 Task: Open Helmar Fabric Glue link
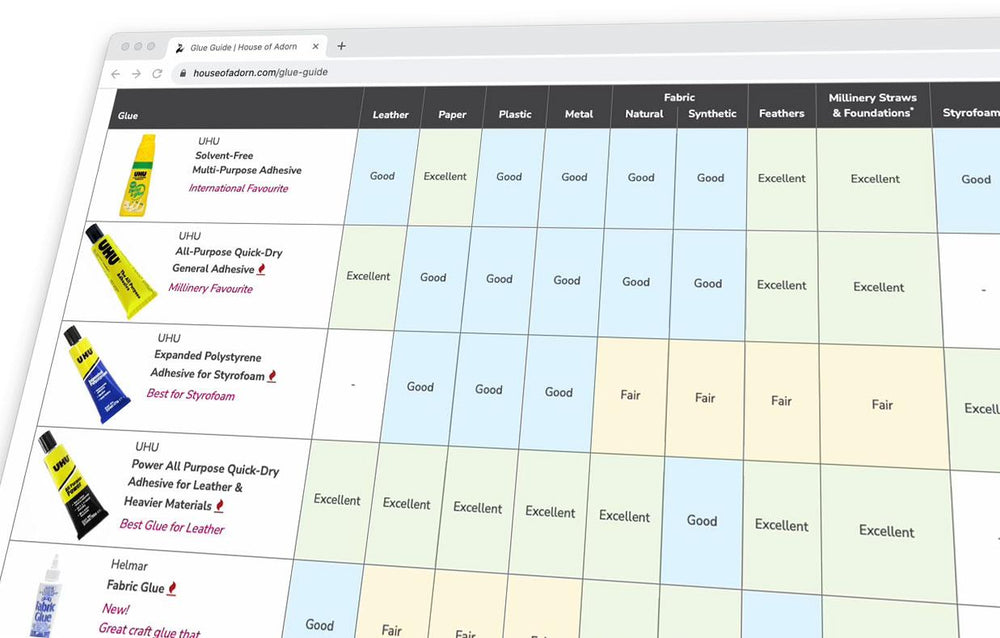click(135, 586)
